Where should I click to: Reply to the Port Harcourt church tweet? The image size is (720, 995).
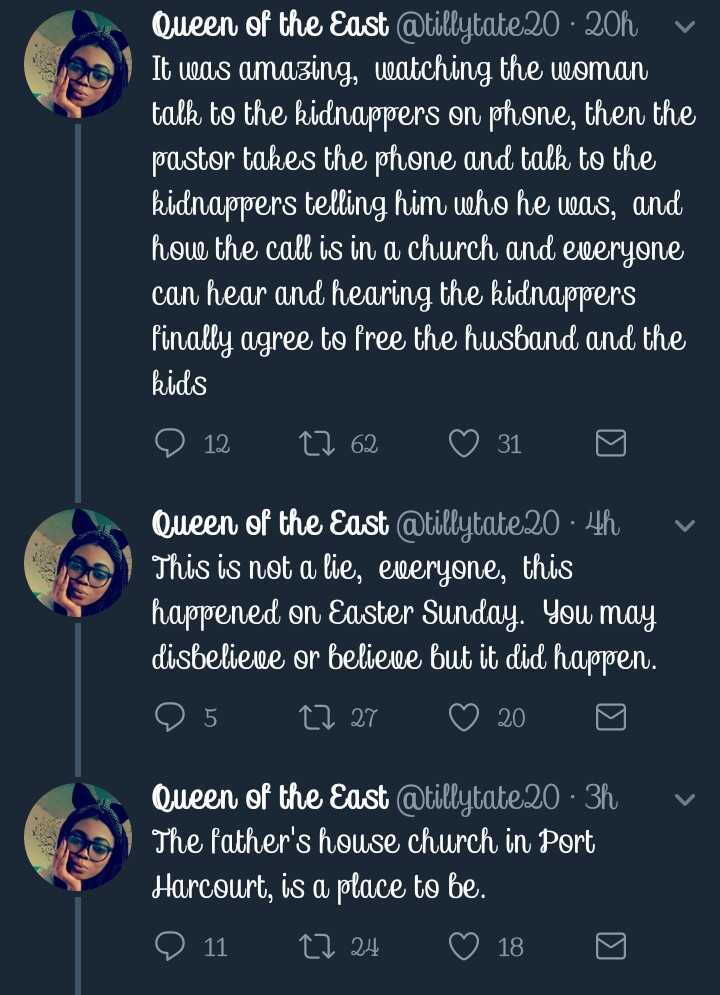169,945
